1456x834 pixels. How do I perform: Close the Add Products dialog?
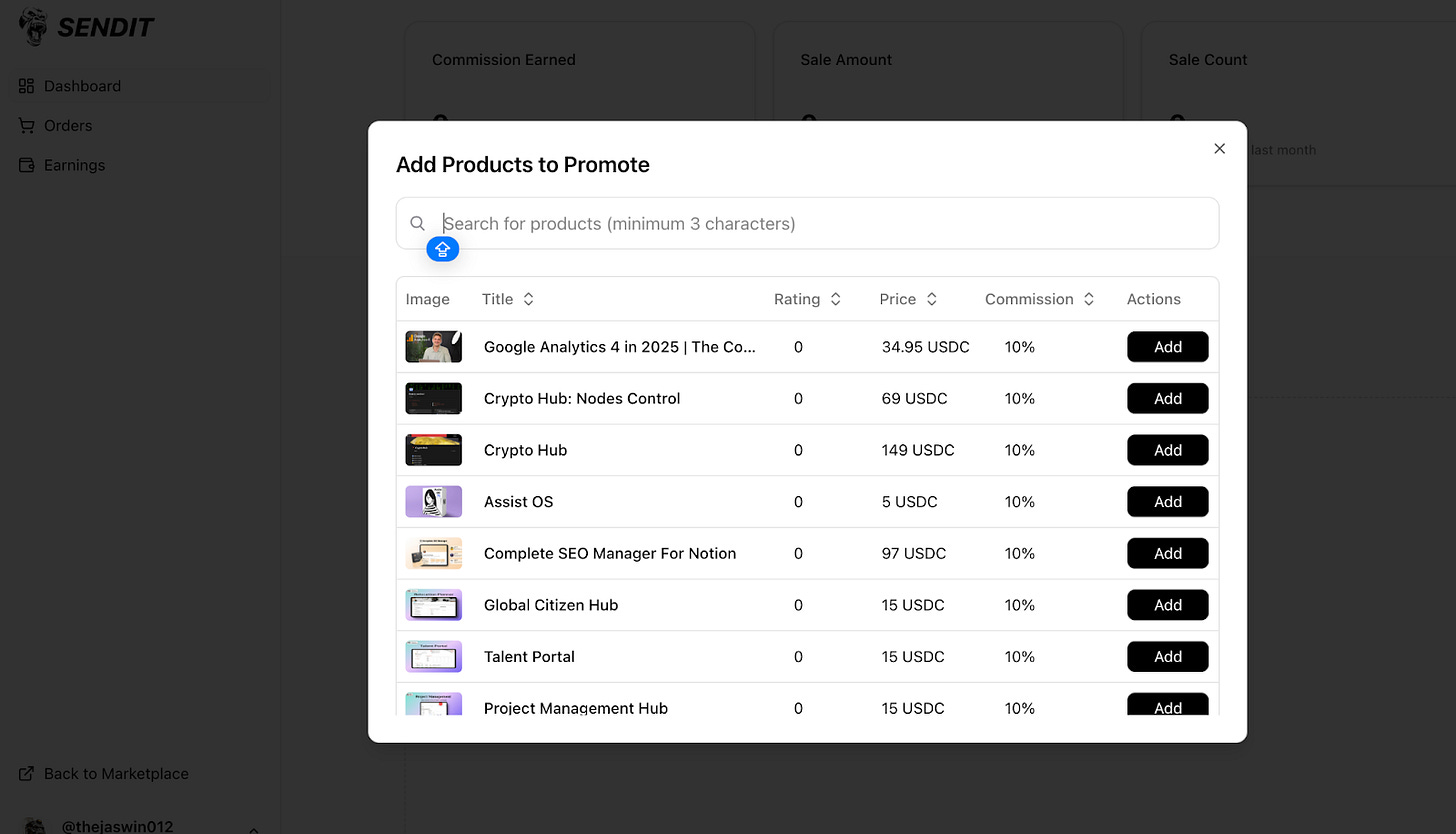tap(1219, 148)
